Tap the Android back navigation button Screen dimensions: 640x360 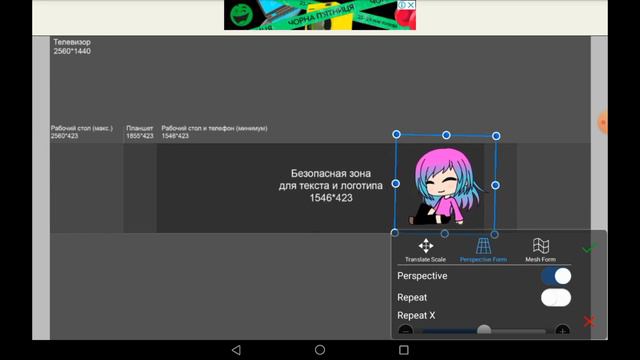(236, 350)
